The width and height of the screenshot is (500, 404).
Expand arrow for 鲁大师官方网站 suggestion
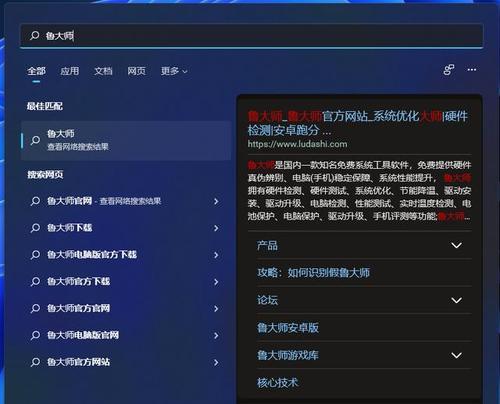[x=216, y=362]
